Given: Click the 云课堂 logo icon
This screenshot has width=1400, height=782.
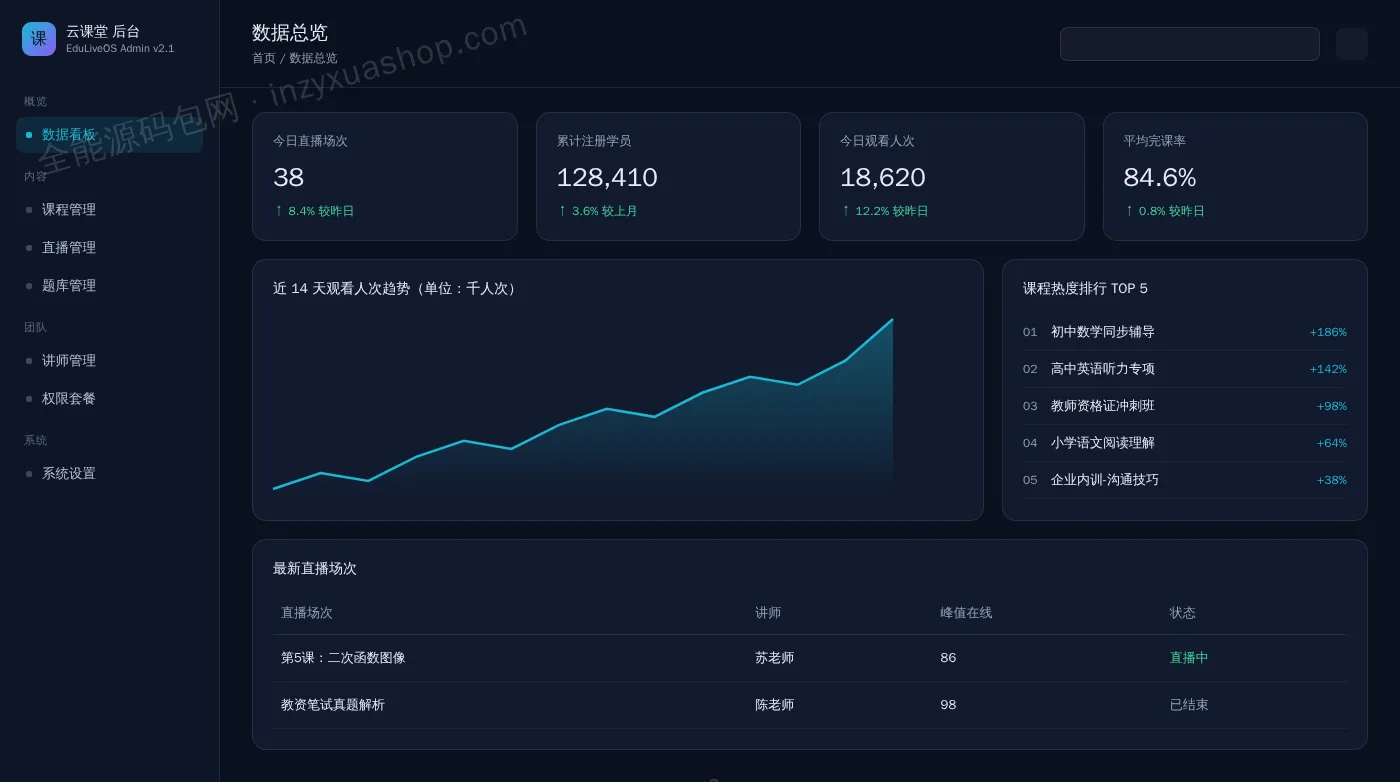Looking at the screenshot, I should (39, 39).
